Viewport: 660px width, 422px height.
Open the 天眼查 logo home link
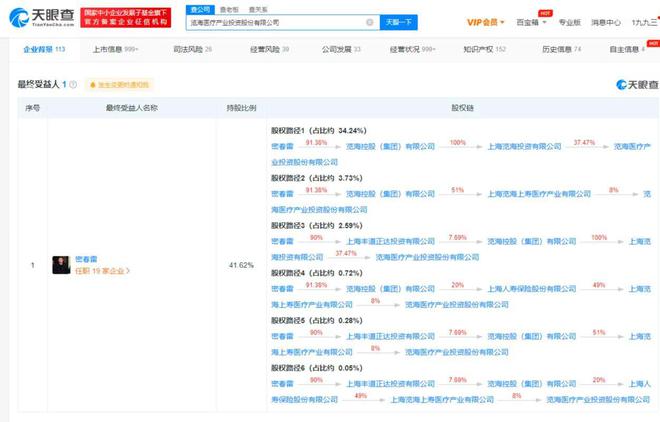click(x=42, y=17)
